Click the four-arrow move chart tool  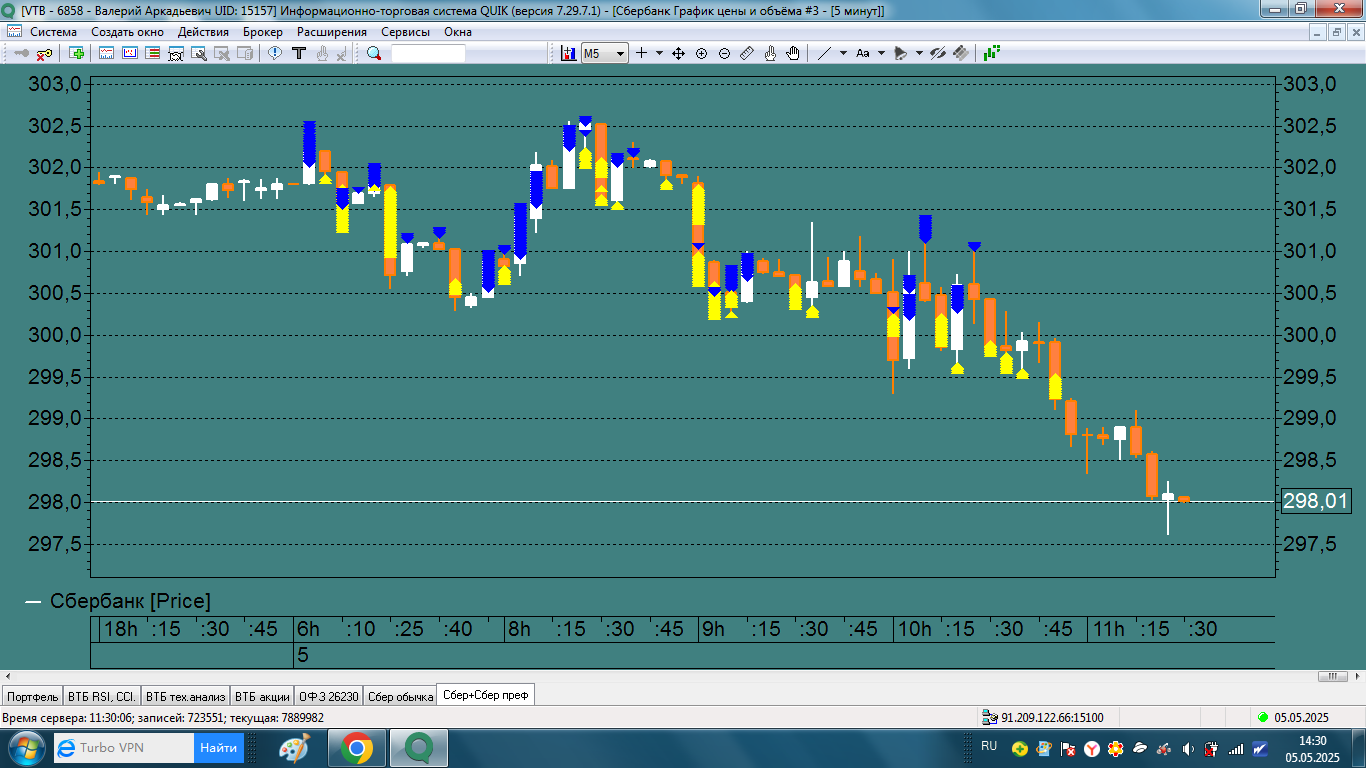pyautogui.click(x=678, y=53)
